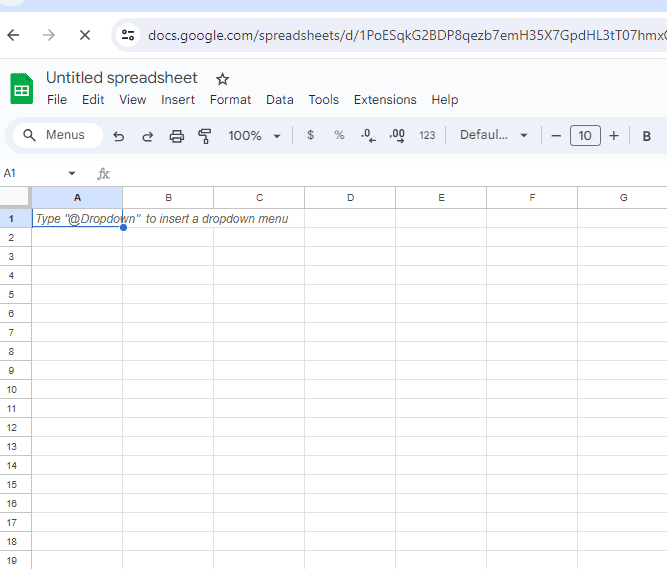This screenshot has width=667, height=569.
Task: Edit the font size 10 field
Action: pyautogui.click(x=585, y=136)
